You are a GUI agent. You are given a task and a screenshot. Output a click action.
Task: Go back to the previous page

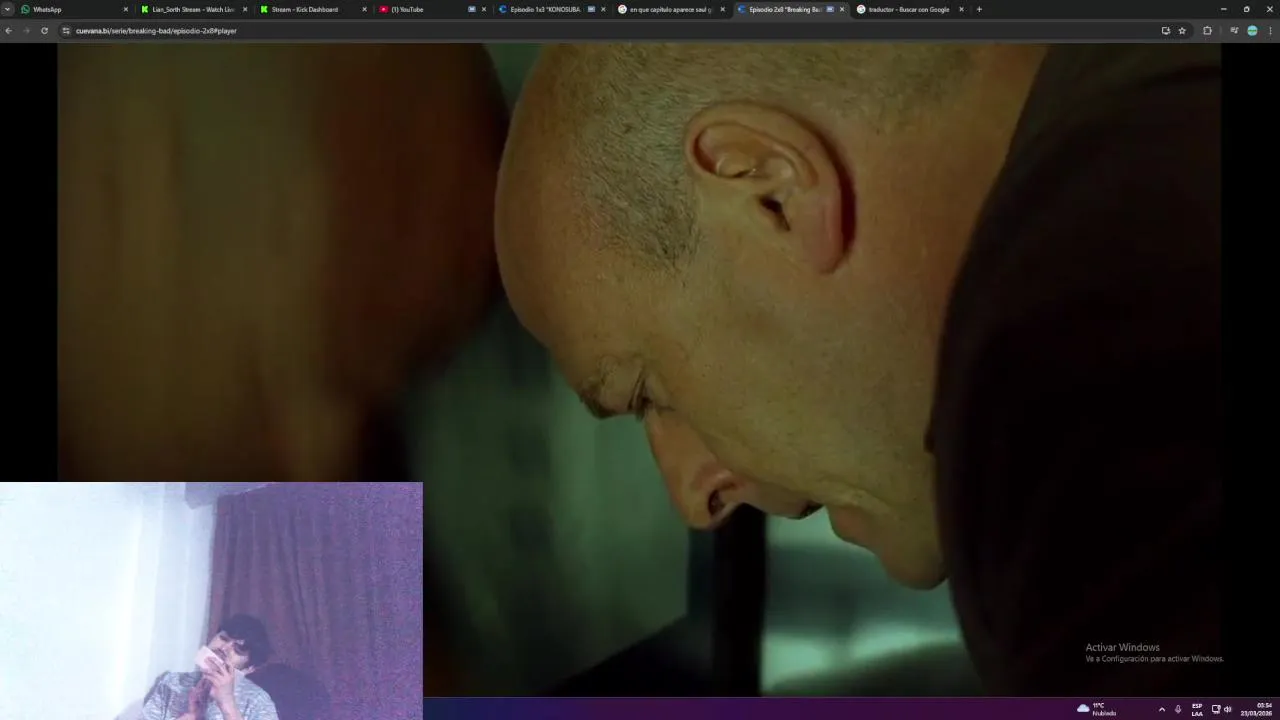coord(9,31)
